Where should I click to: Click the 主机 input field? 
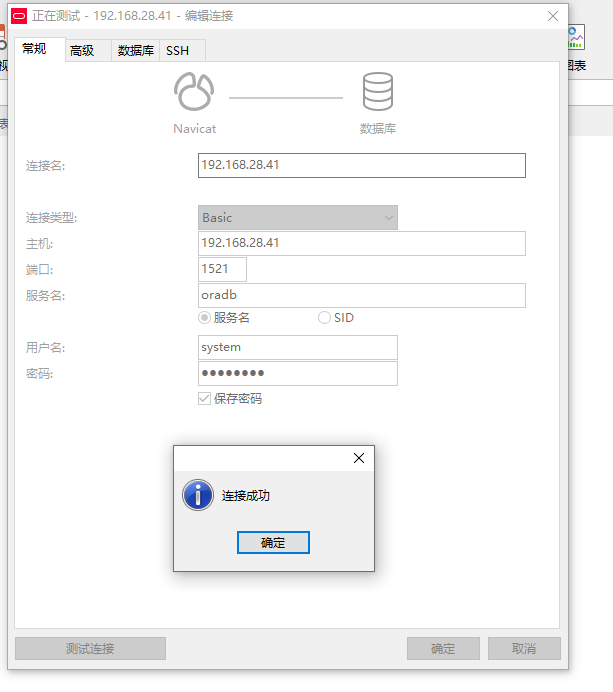[x=362, y=244]
